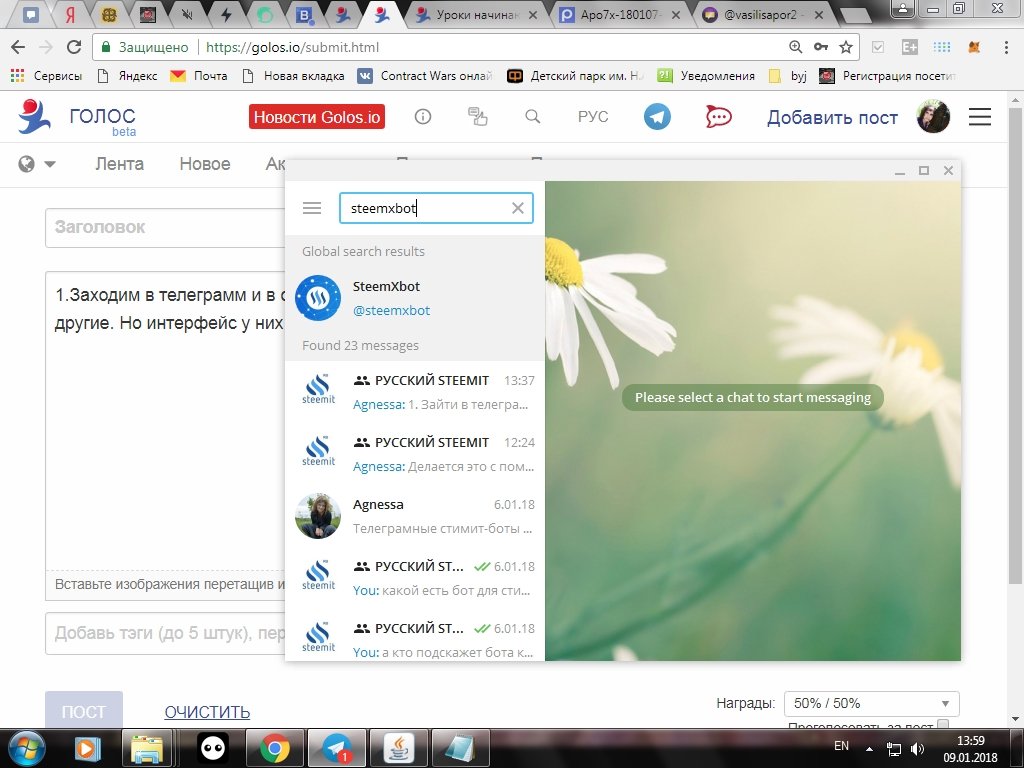
Task: Open Яндекс bookmark
Action: coord(127,76)
